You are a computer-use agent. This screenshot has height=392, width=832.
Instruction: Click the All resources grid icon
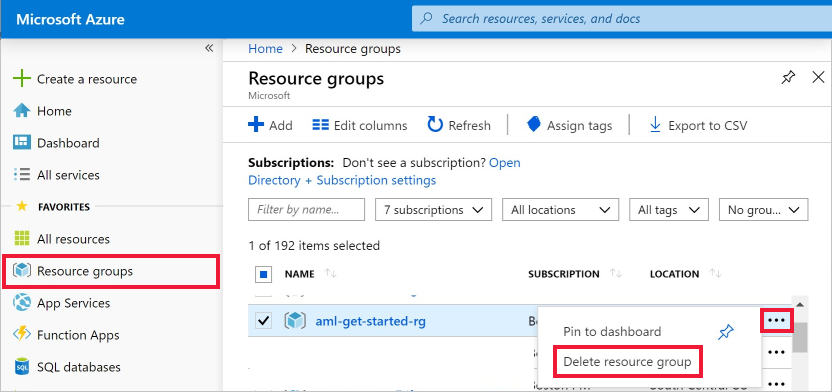coord(22,239)
